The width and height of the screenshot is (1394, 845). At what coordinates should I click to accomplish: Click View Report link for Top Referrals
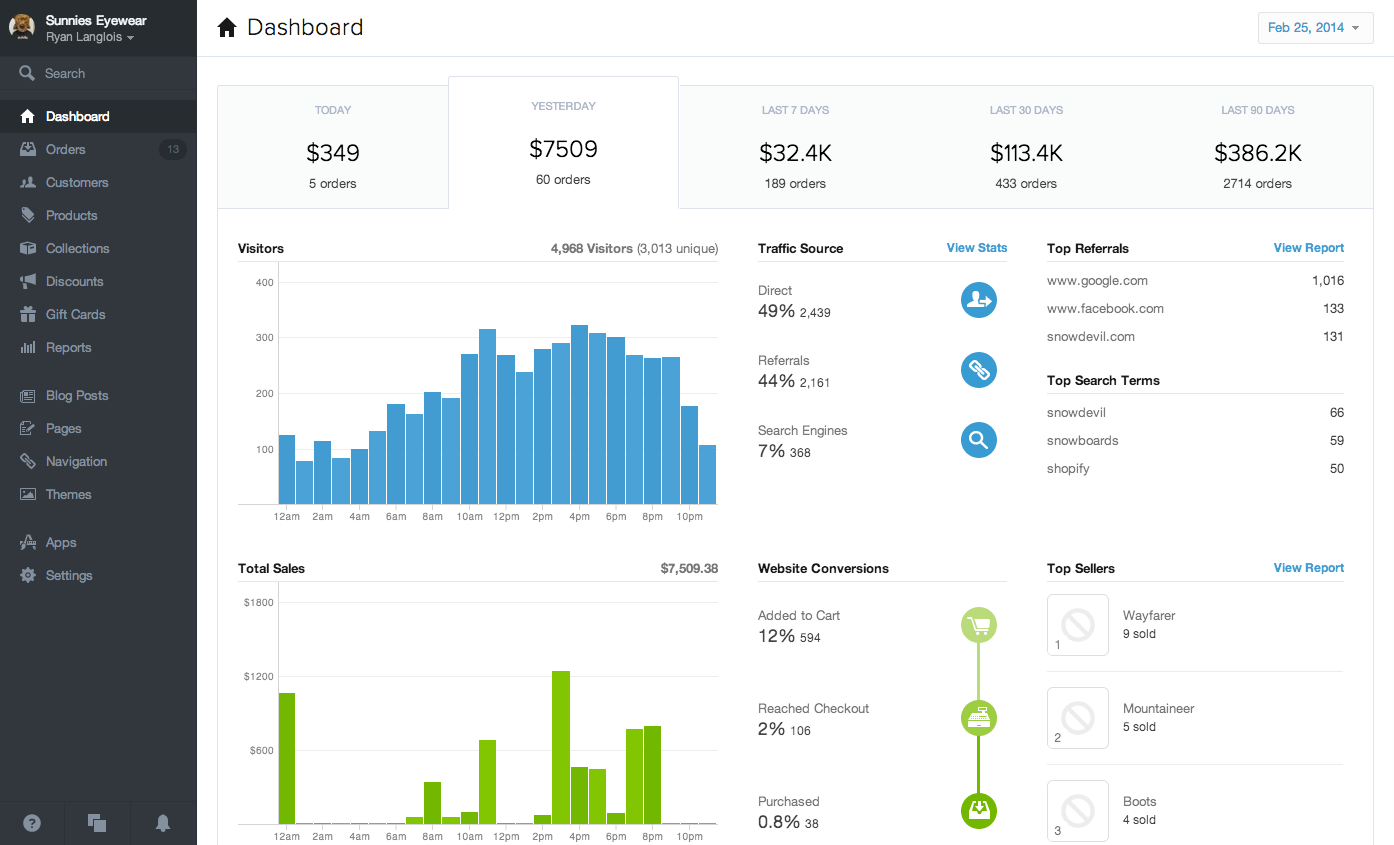[1309, 248]
